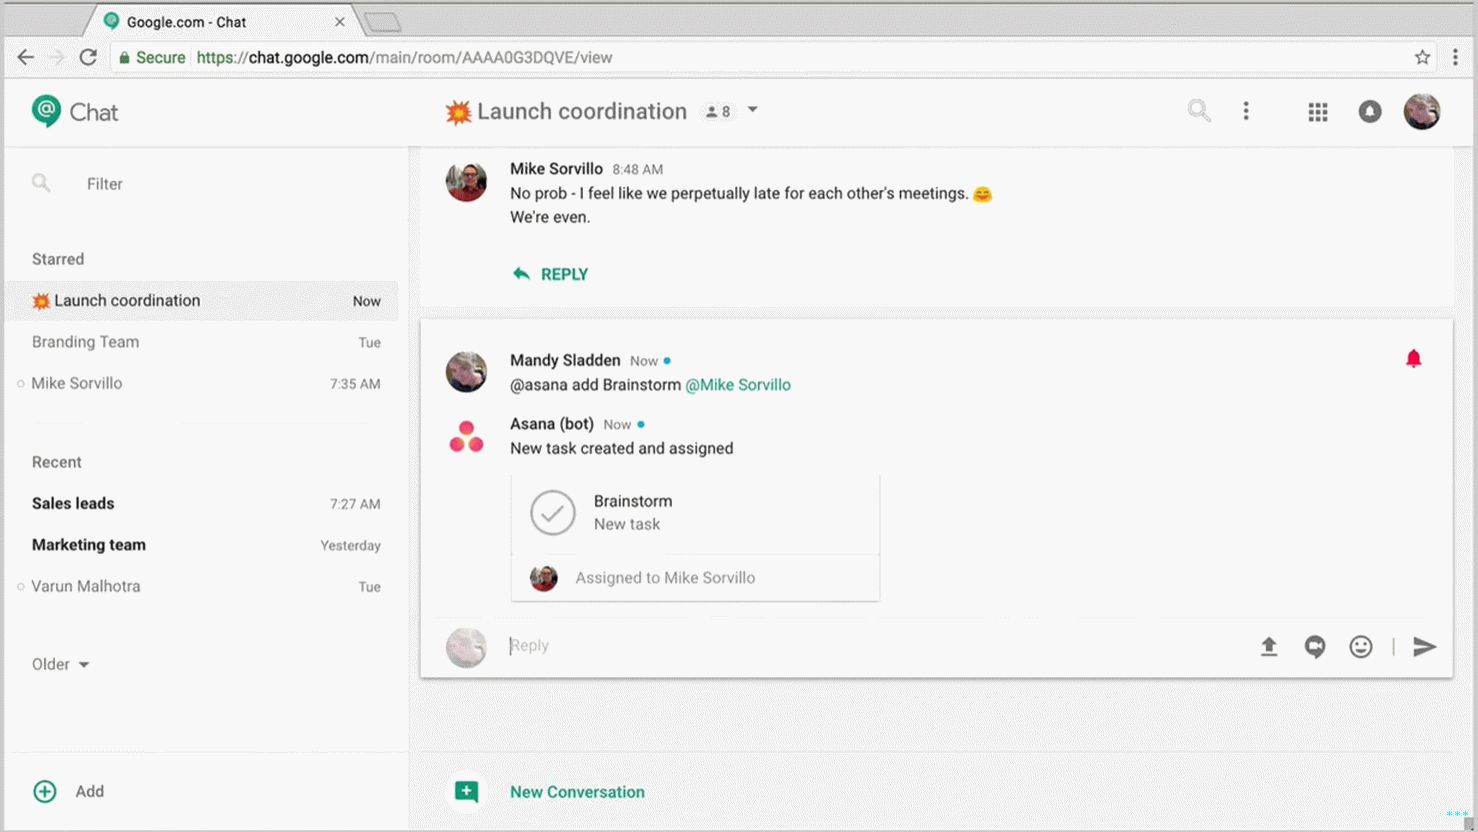Reload the page with refresh icon
Screen dimensions: 1478x832
point(88,57)
